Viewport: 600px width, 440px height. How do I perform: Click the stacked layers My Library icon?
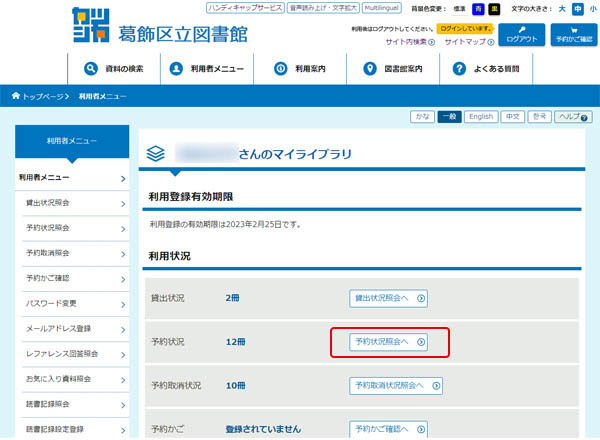click(156, 153)
